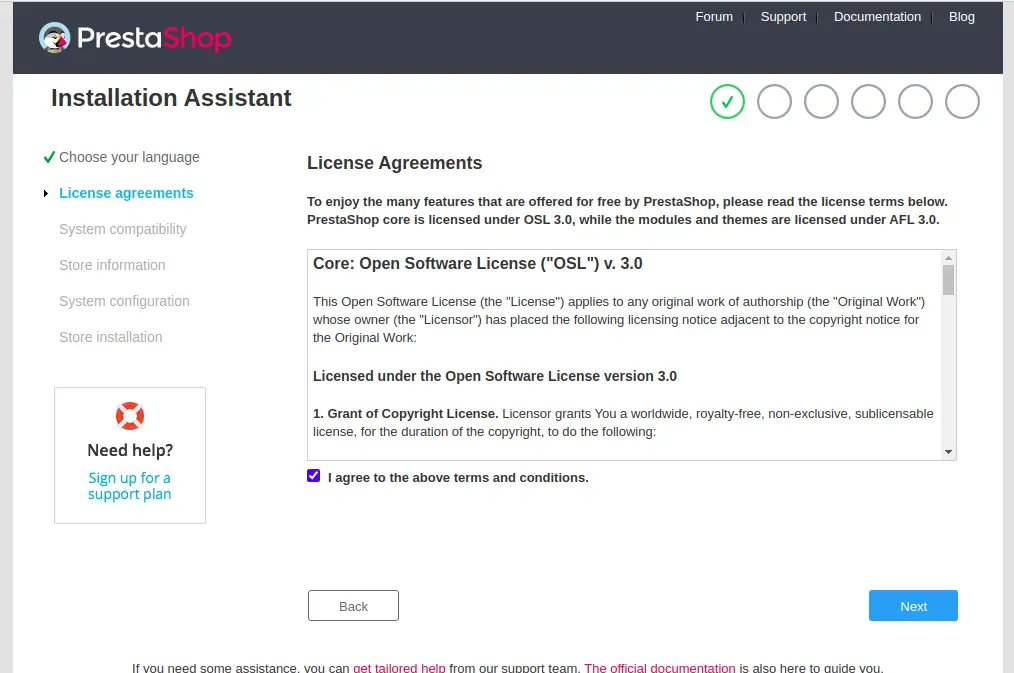Click 'I agree to the above terms' label
The height and width of the screenshot is (673, 1014).
(x=458, y=478)
